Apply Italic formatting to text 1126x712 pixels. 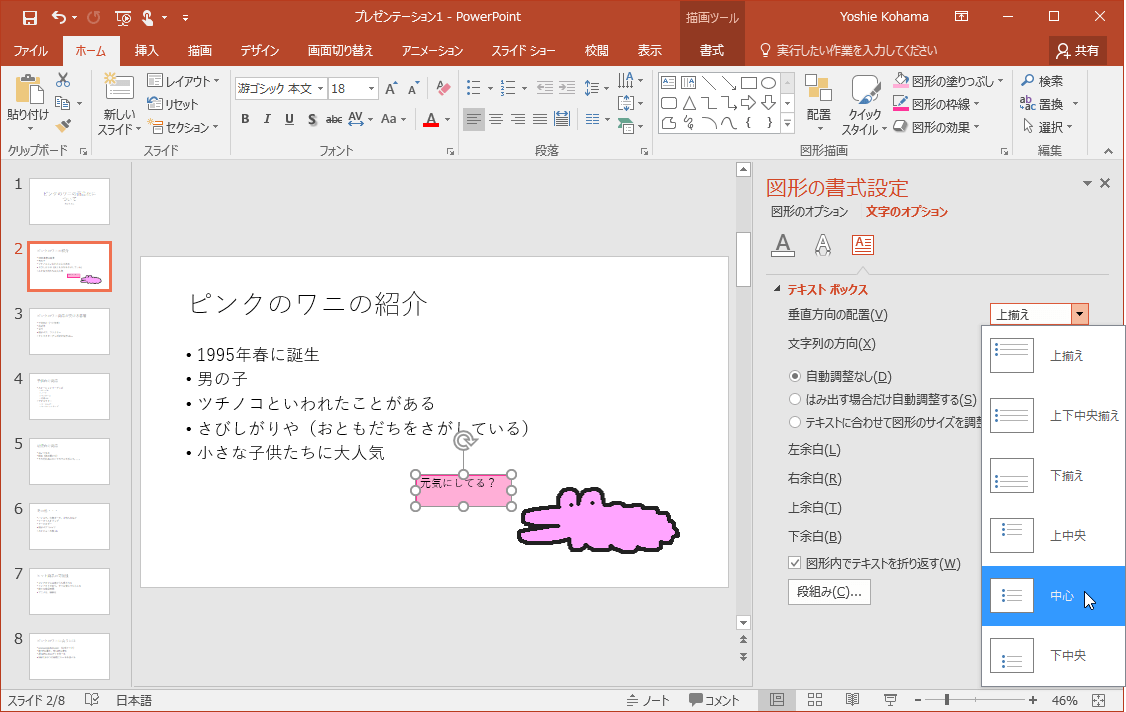point(267,119)
